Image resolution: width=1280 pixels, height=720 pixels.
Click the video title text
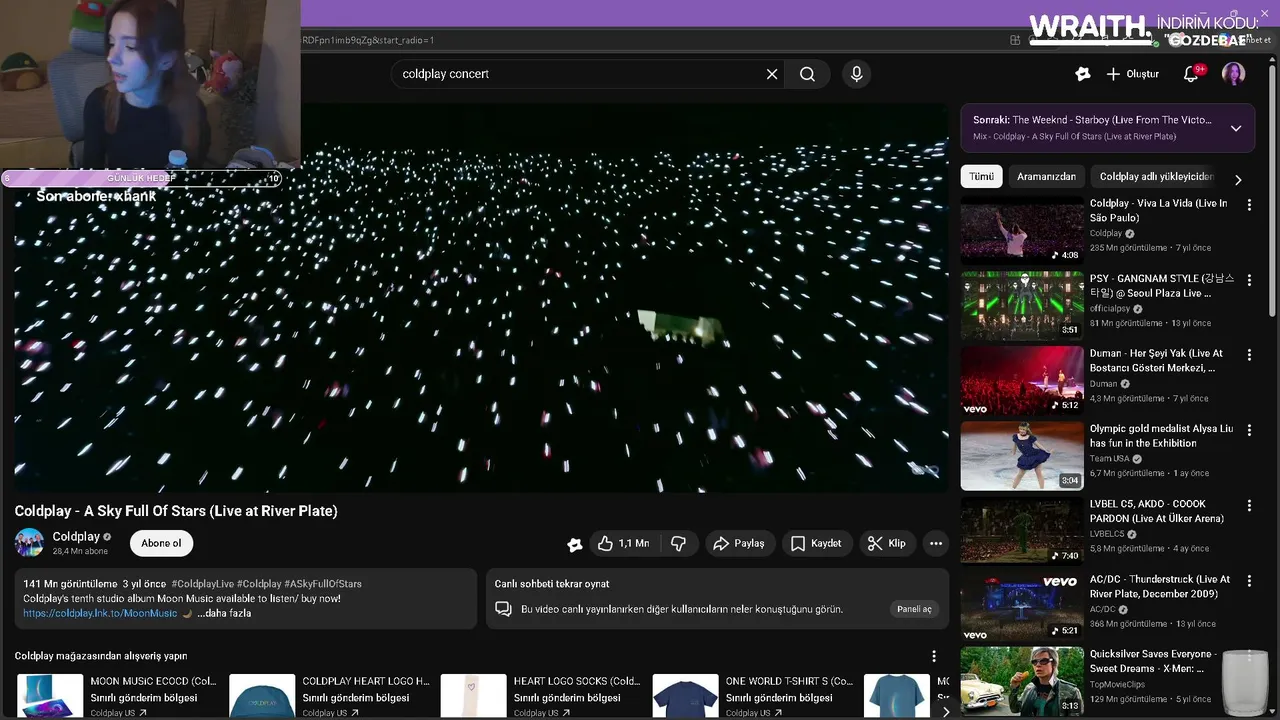point(176,511)
